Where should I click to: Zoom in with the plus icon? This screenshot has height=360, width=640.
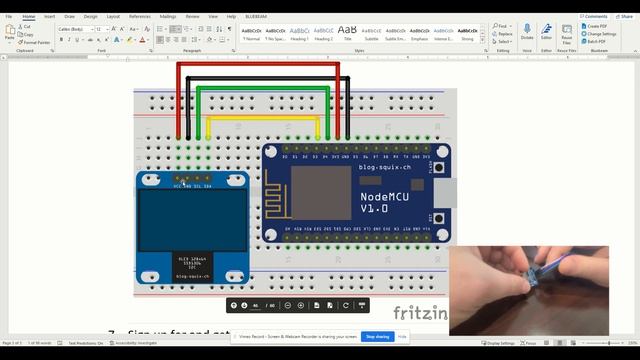301,305
